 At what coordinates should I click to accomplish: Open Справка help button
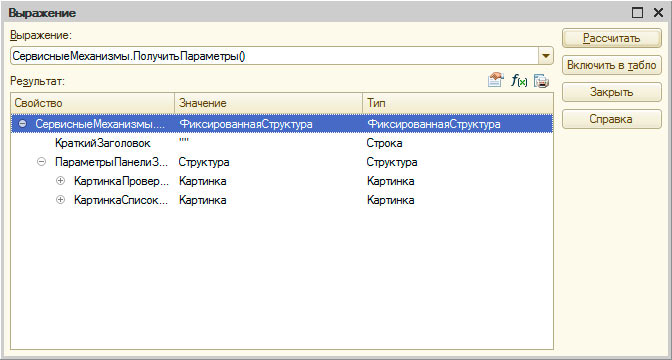612,119
